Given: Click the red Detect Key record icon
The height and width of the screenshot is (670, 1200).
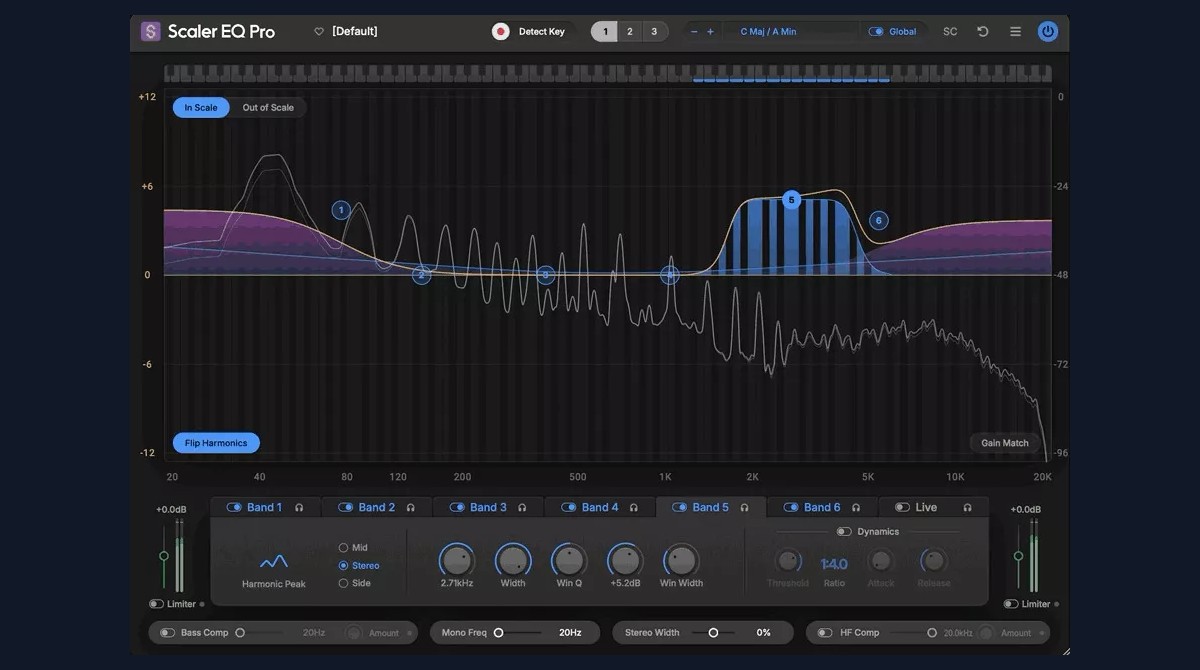Looking at the screenshot, I should tap(501, 32).
